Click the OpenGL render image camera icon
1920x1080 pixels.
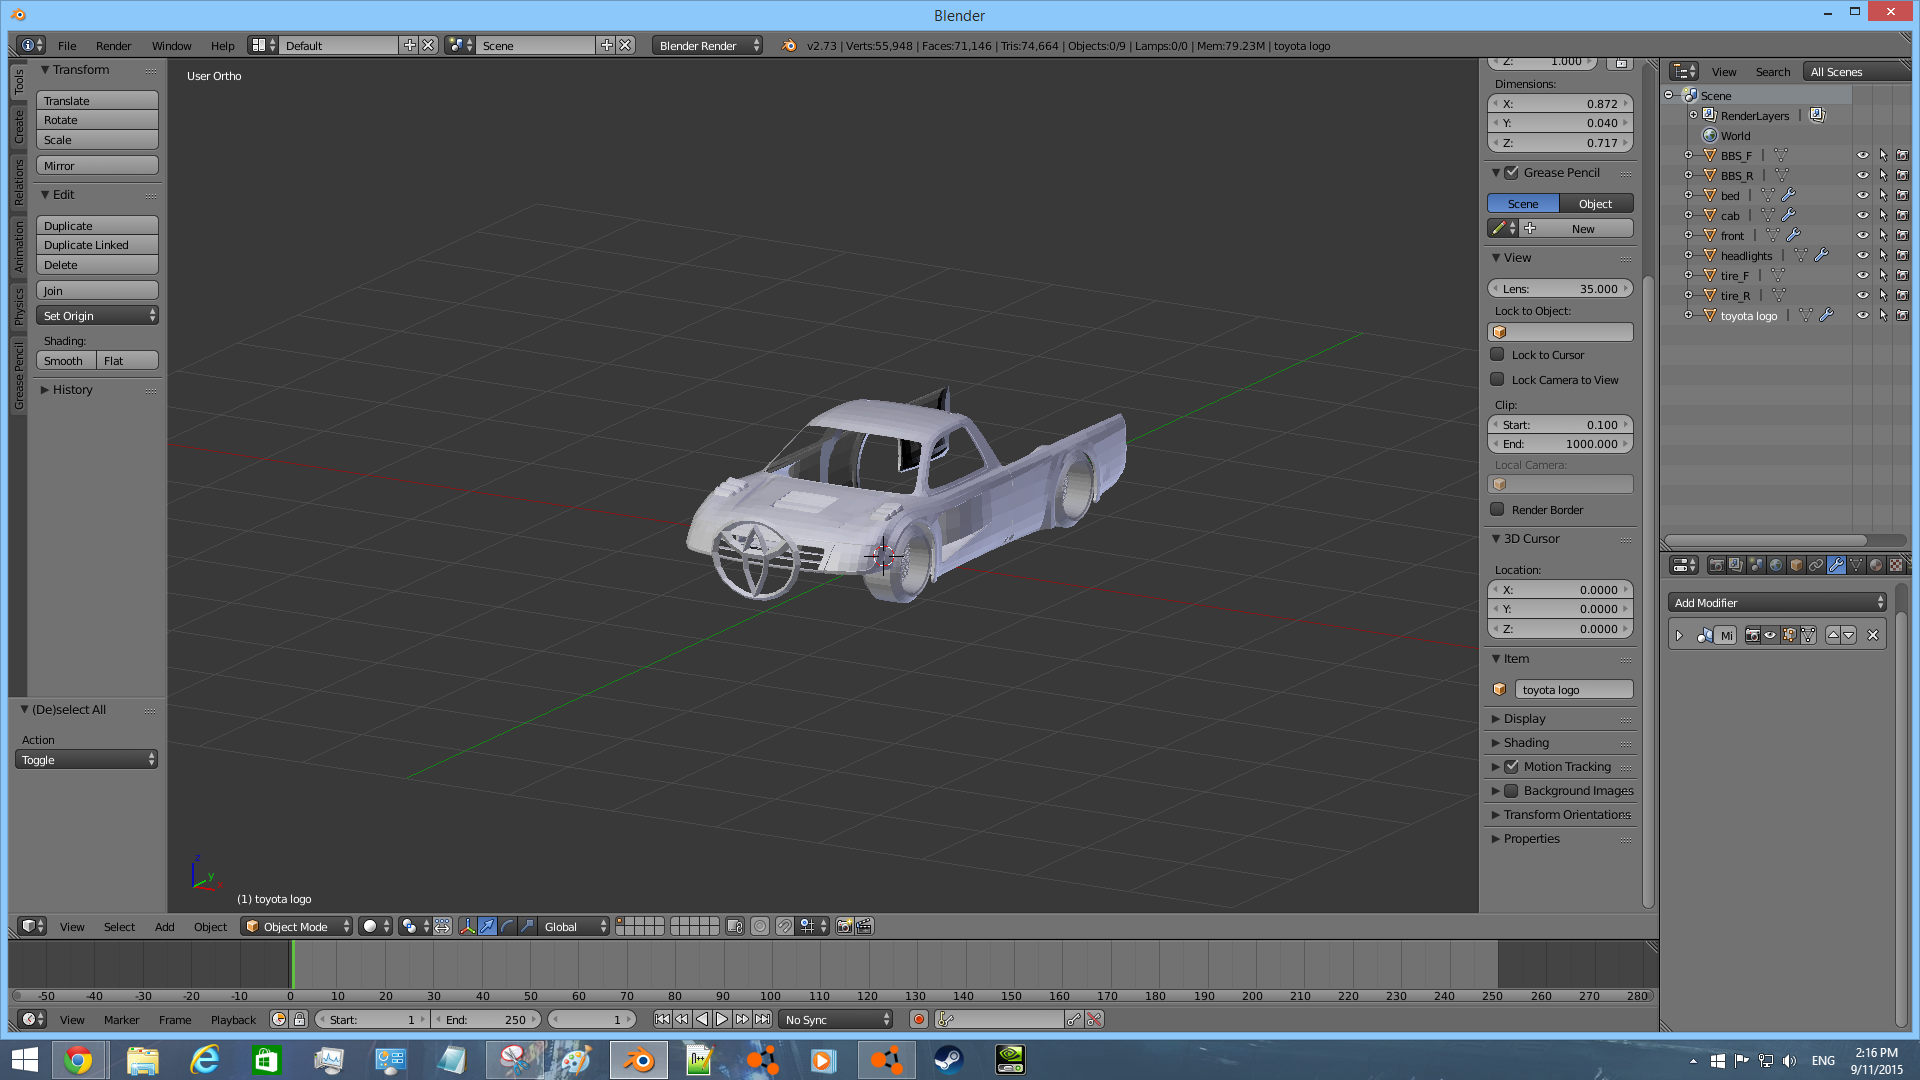844,926
